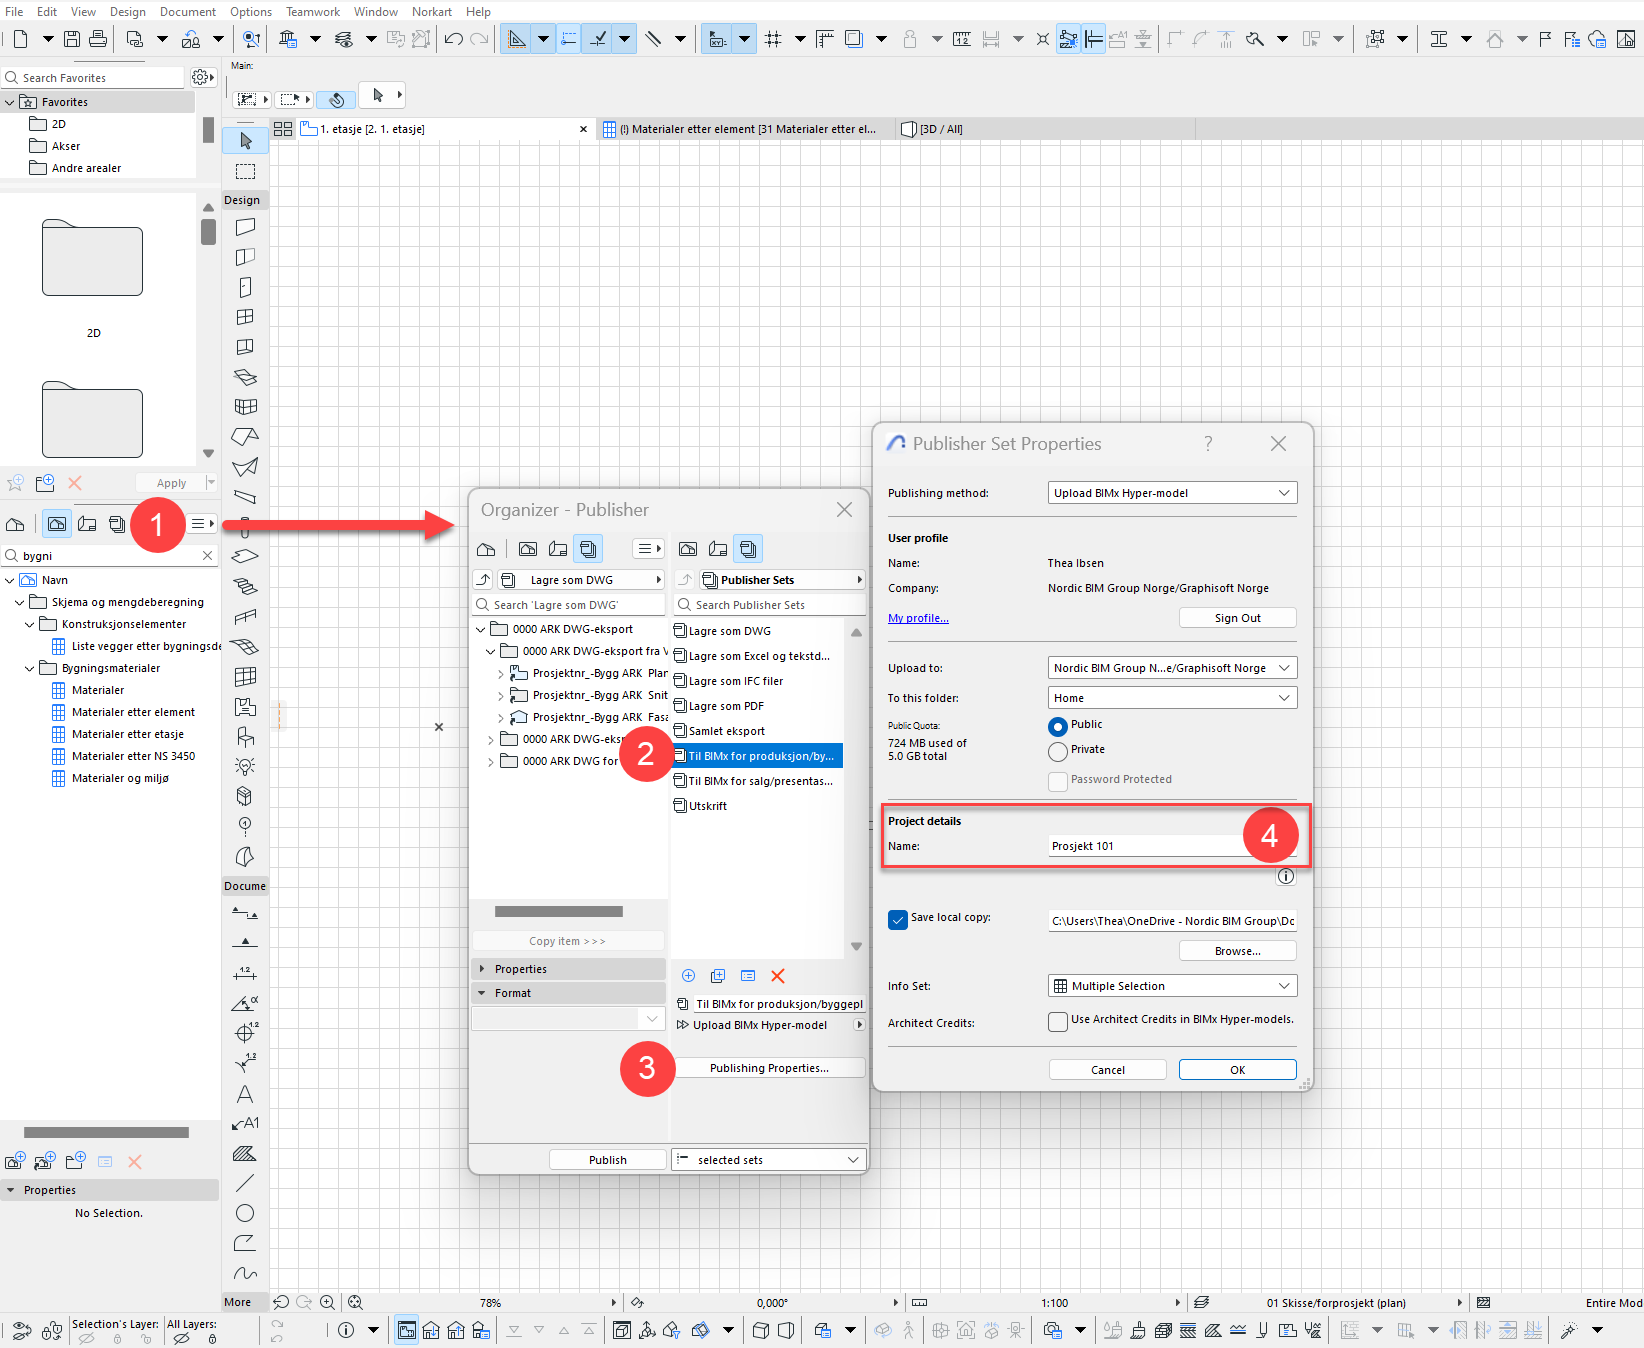
Task: Click the Publish button
Action: tap(608, 1160)
